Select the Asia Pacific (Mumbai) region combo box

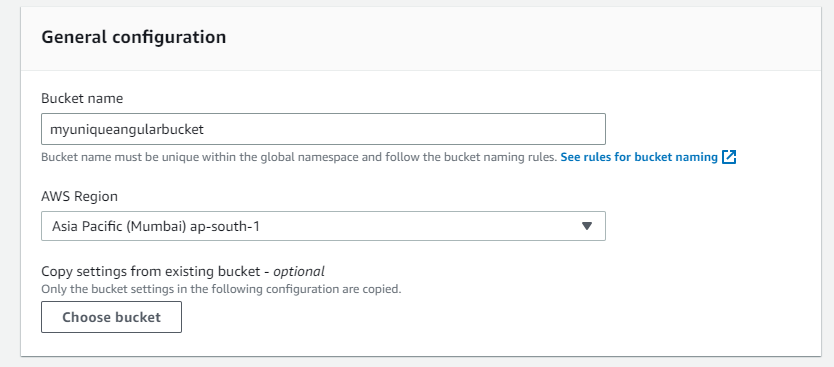(323, 226)
